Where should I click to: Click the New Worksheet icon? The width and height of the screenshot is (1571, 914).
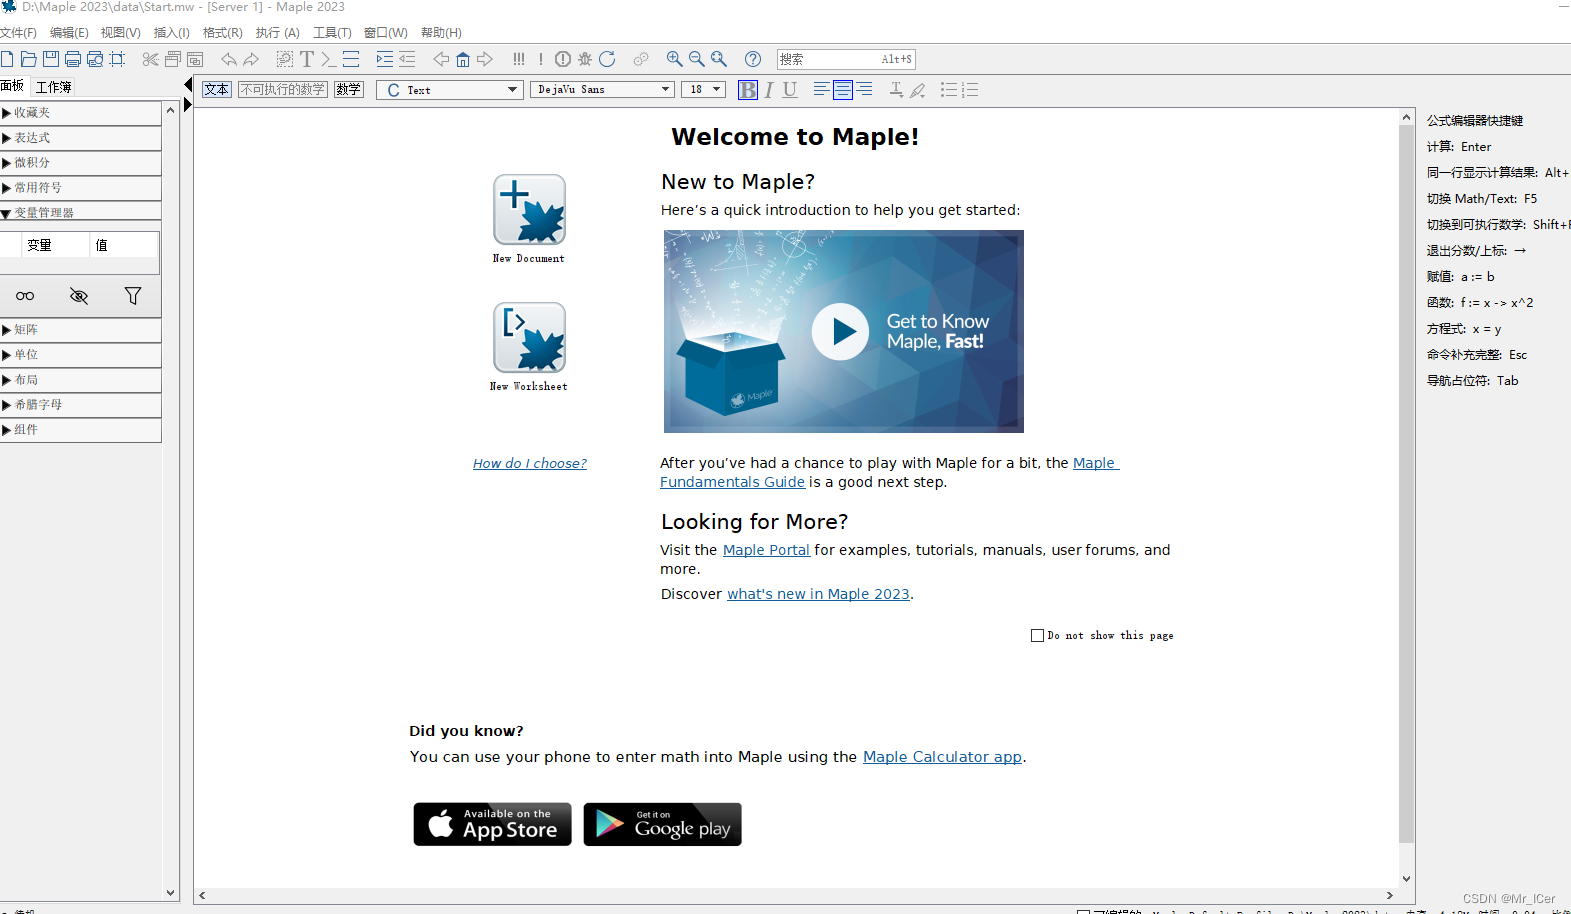coord(529,338)
